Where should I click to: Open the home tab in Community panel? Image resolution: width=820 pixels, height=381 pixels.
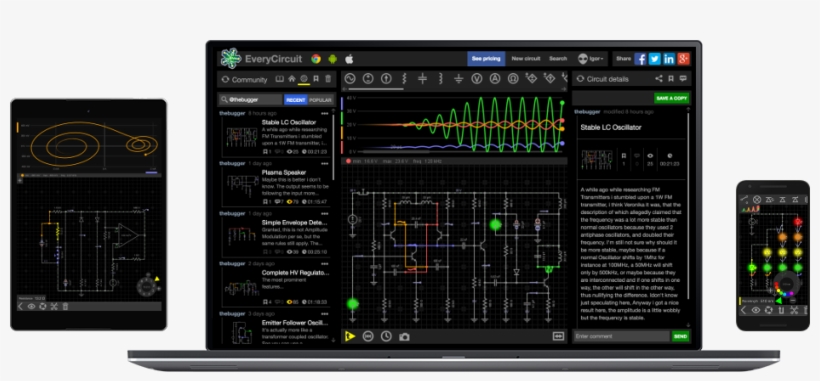point(292,79)
